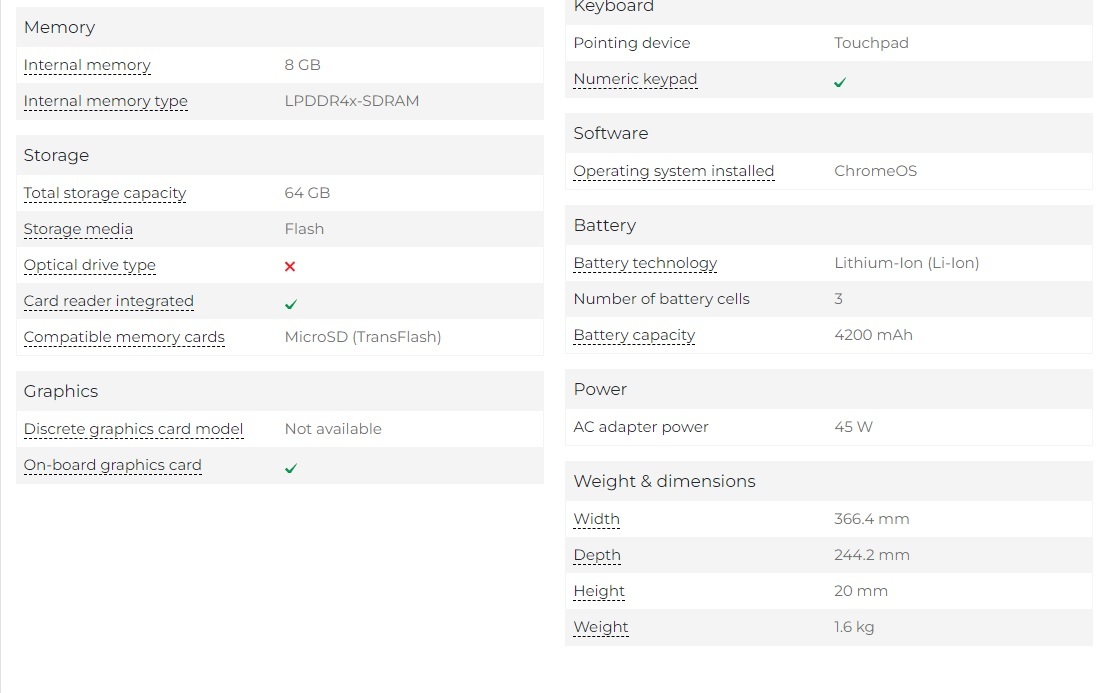Click the Discrete graphics card model label

point(133,429)
